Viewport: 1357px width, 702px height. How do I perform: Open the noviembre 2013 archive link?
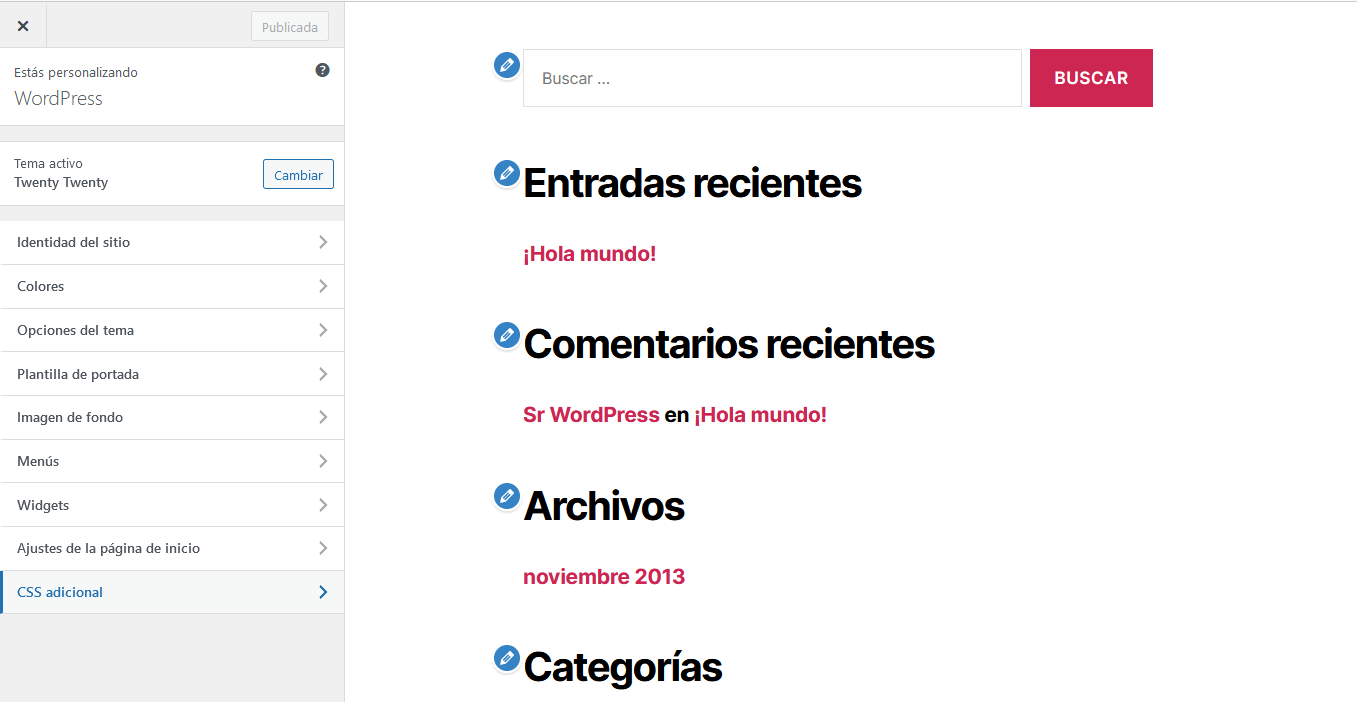[x=603, y=577]
